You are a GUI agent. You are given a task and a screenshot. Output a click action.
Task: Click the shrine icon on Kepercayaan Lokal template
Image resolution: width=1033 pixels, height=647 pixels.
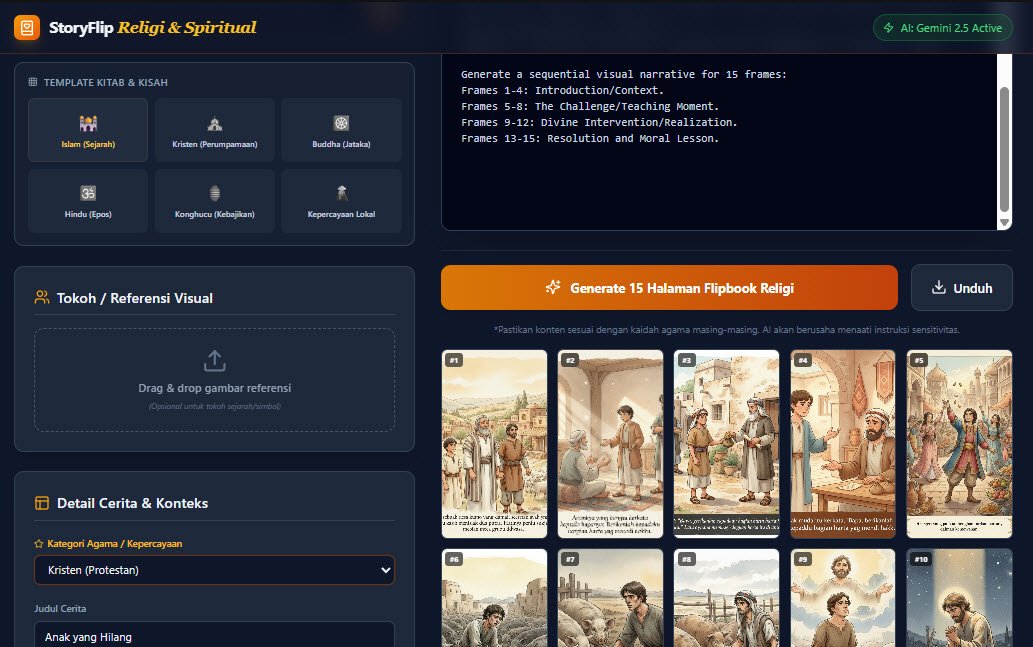341,193
